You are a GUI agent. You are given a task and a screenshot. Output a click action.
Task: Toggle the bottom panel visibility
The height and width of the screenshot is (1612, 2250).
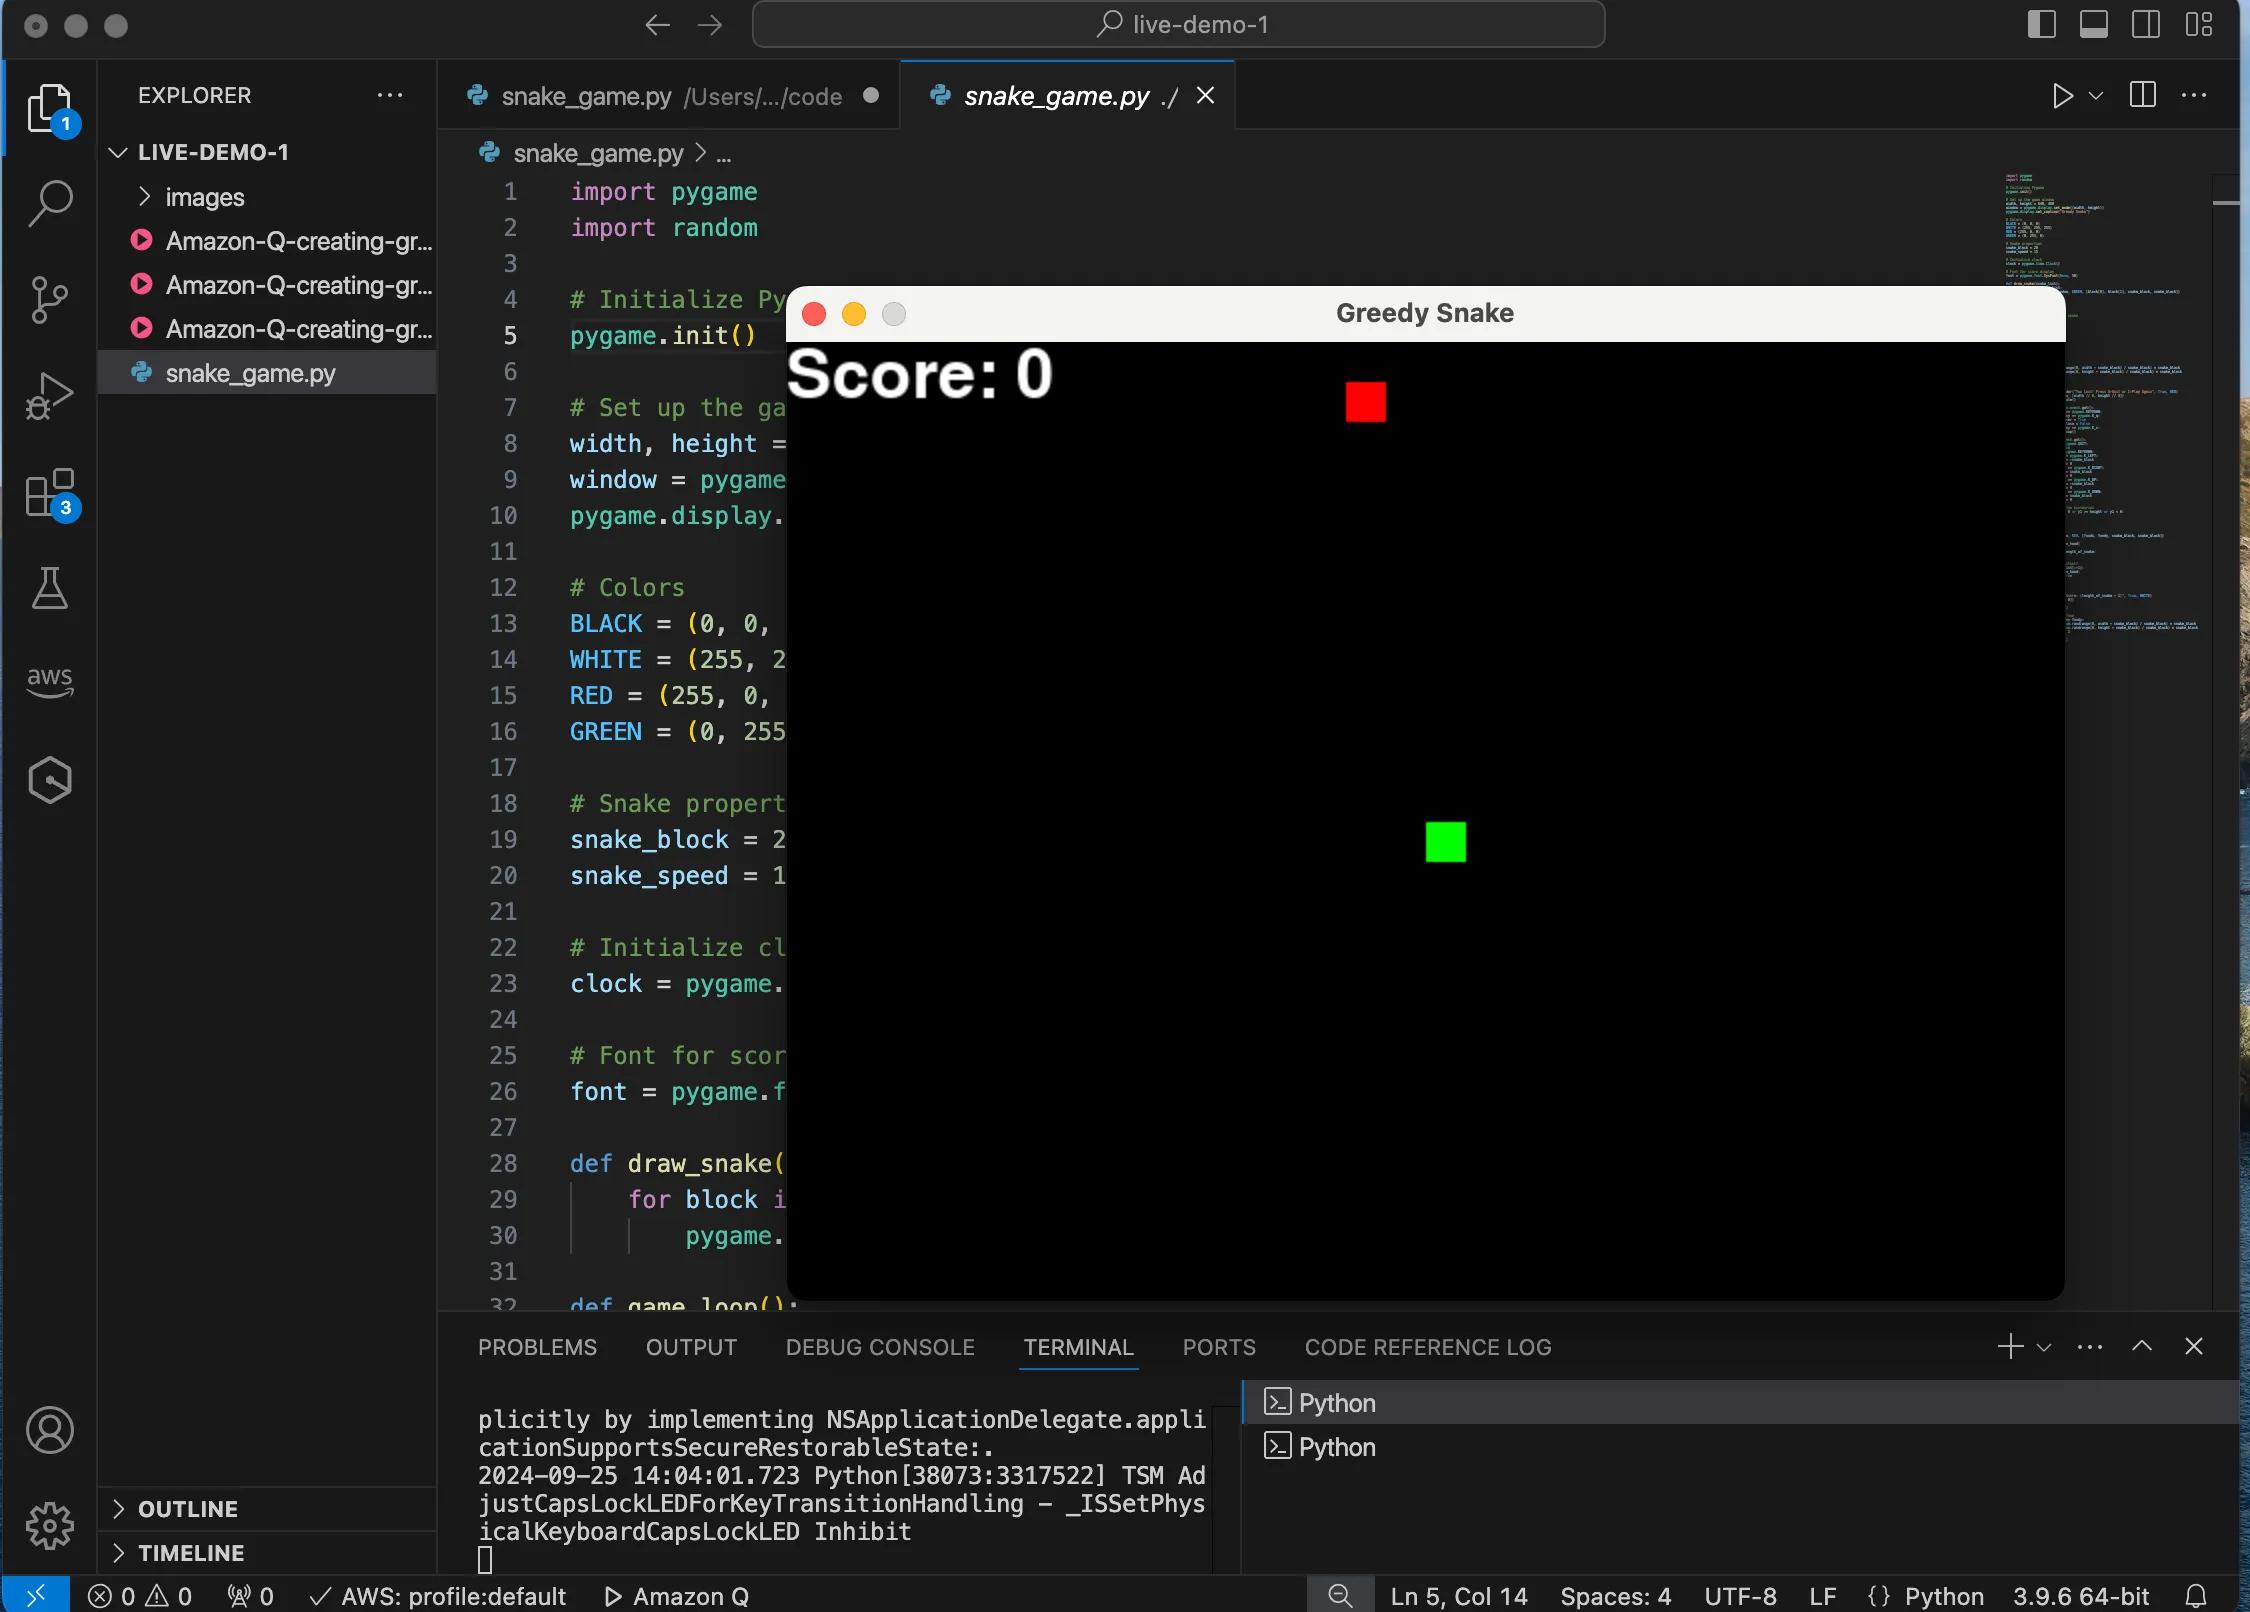point(2094,25)
